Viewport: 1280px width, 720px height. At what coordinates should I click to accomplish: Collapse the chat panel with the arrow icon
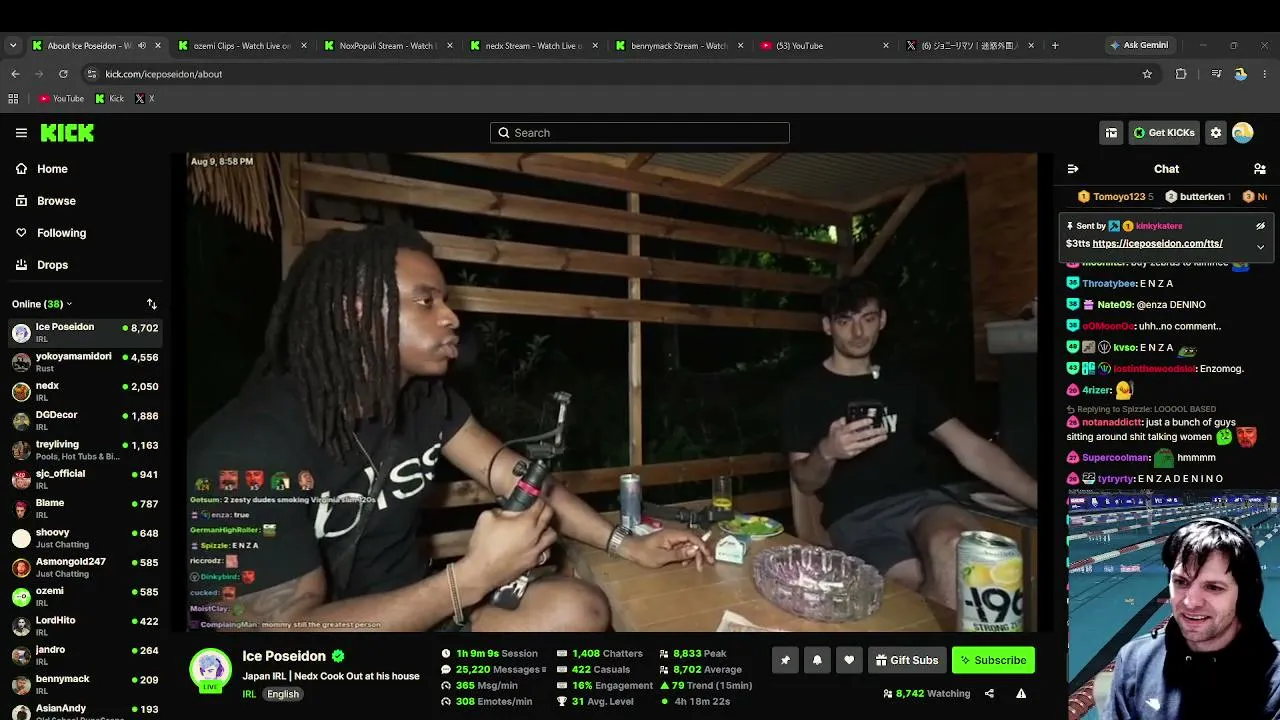point(1073,169)
